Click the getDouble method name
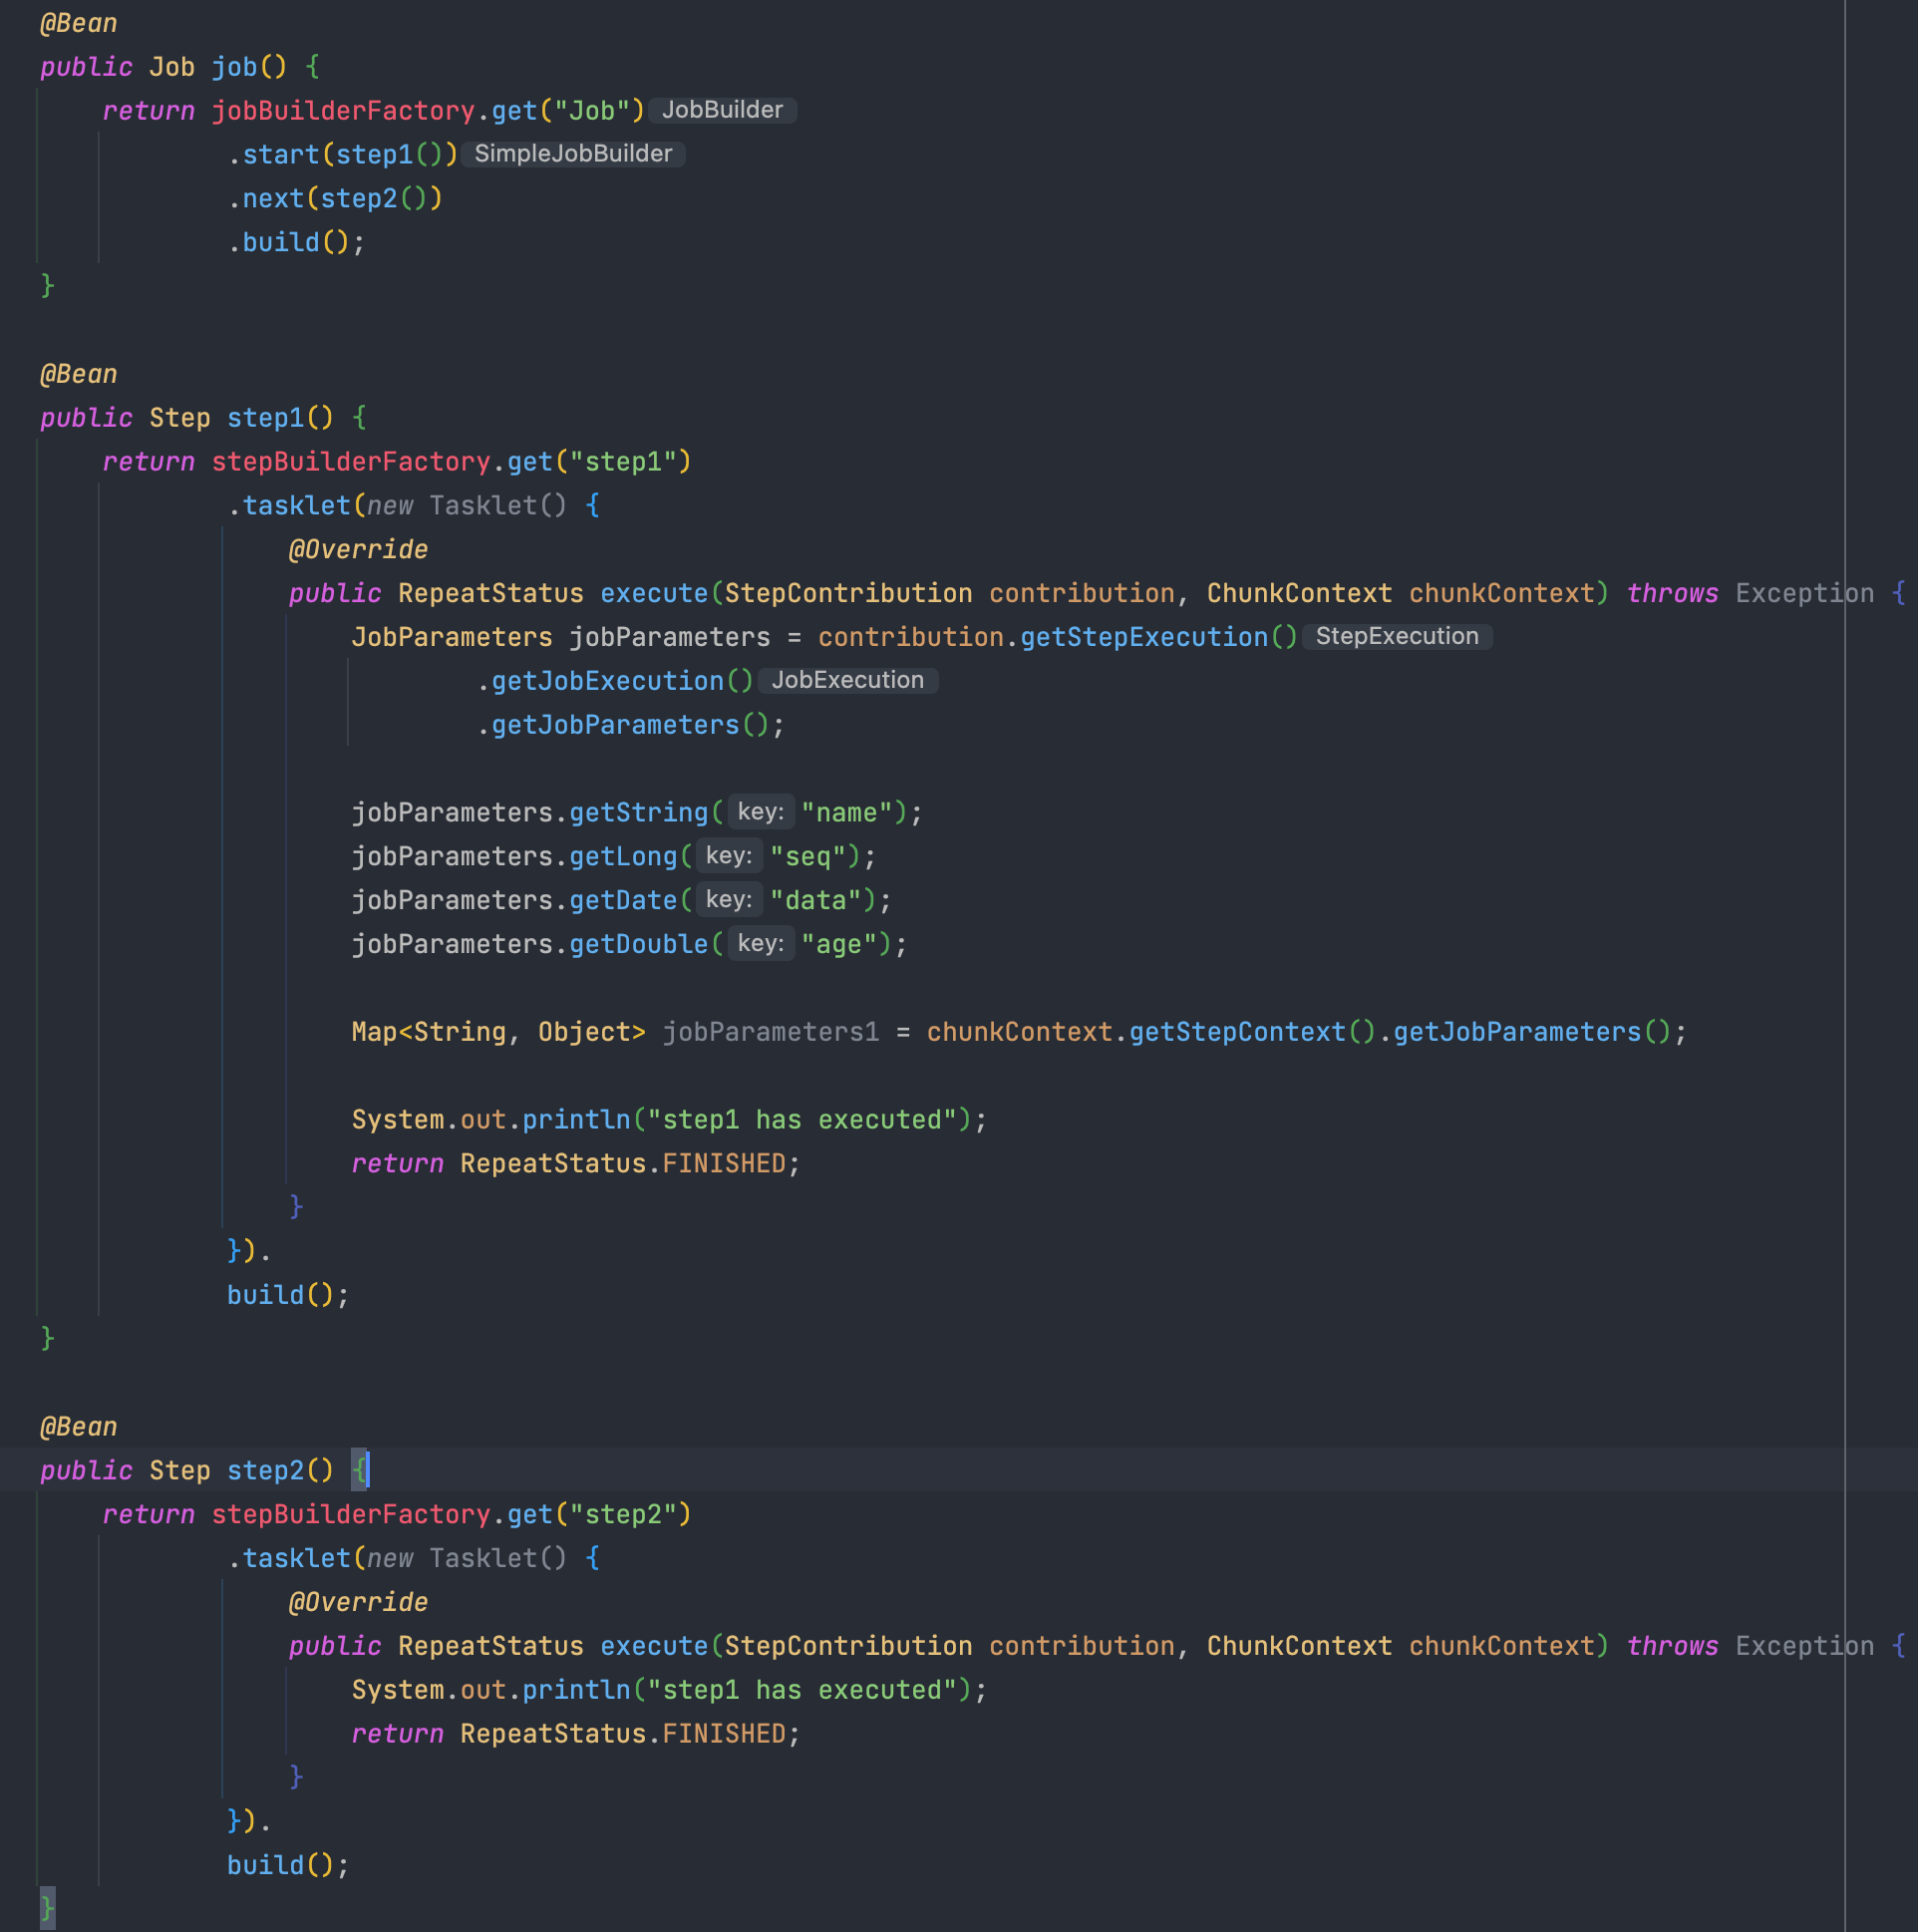This screenshot has height=1932, width=1918. tap(638, 945)
